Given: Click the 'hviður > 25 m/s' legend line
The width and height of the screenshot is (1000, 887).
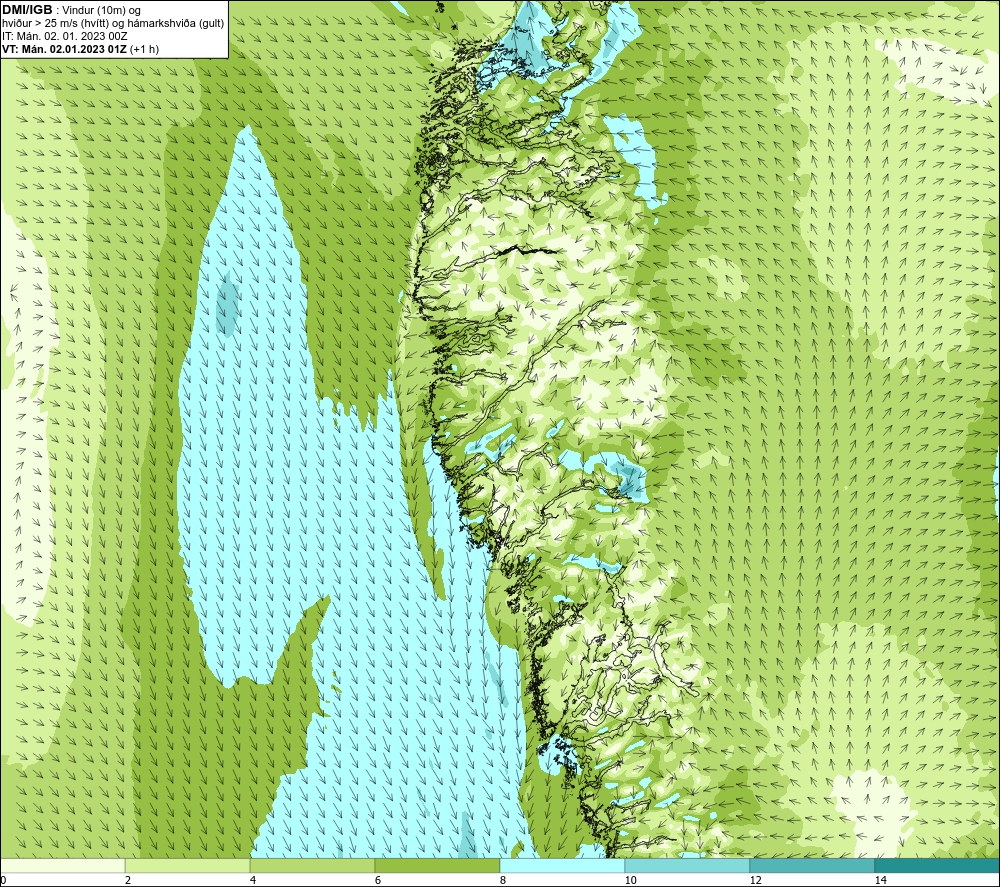Looking at the screenshot, I should [x=113, y=24].
